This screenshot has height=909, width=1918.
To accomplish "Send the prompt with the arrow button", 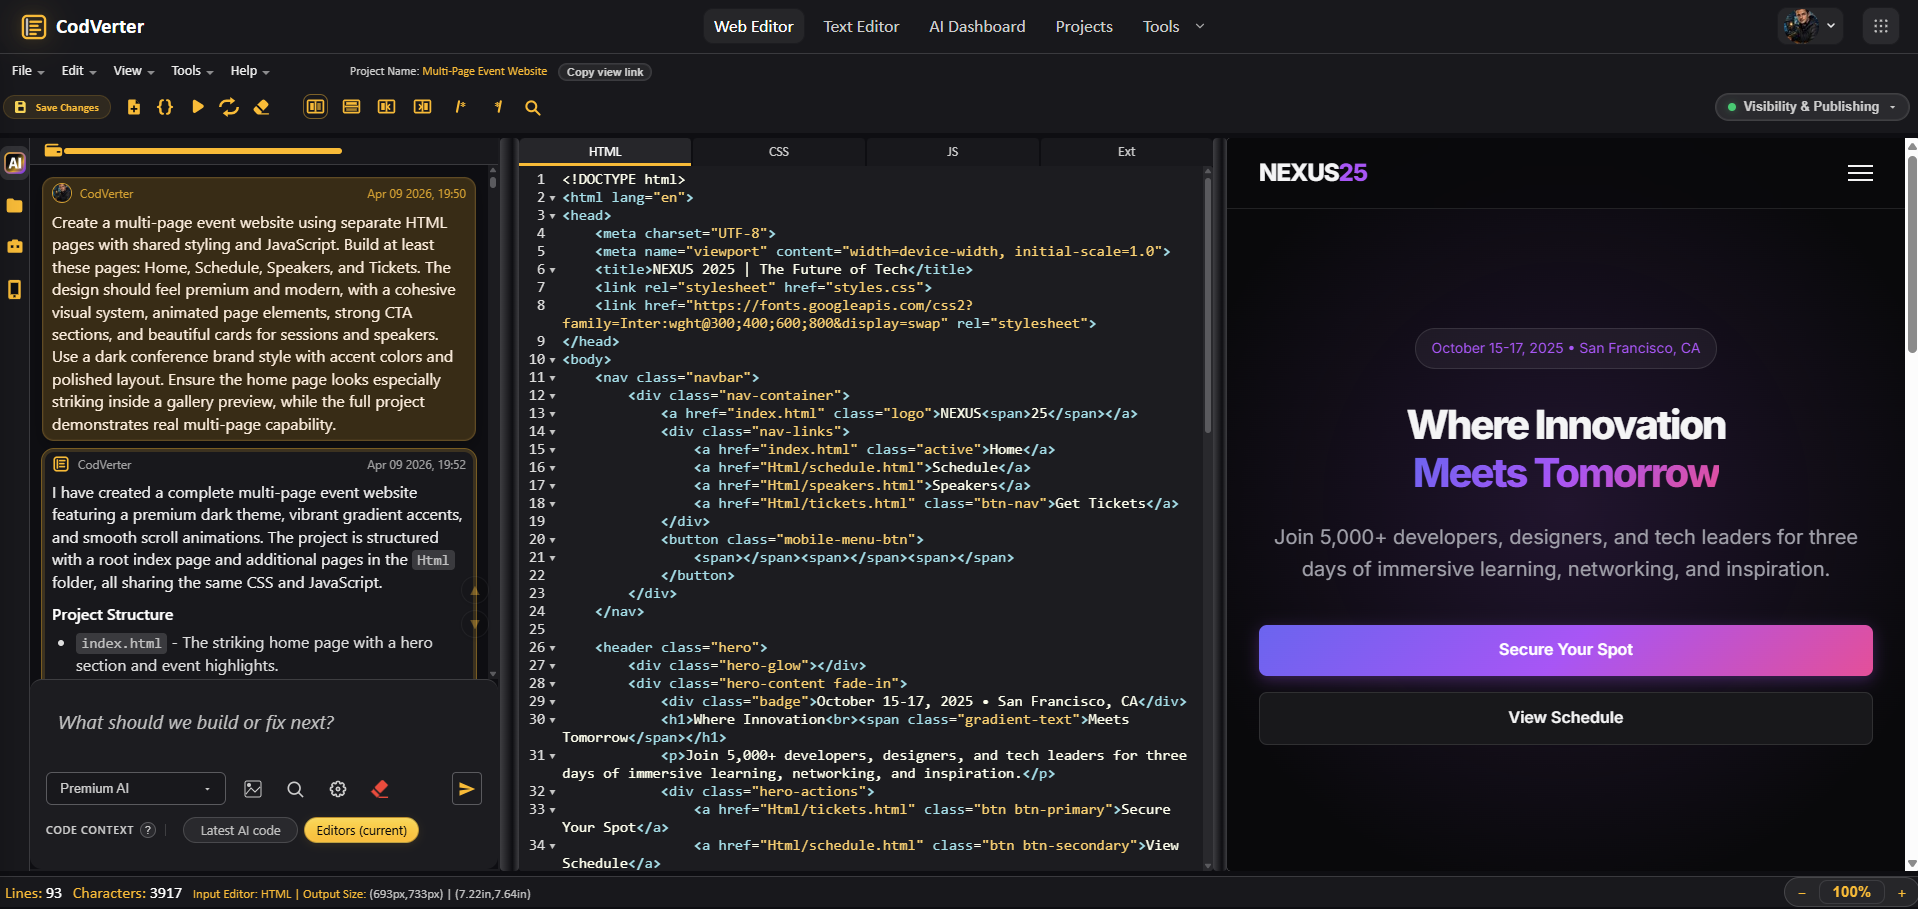I will point(467,789).
